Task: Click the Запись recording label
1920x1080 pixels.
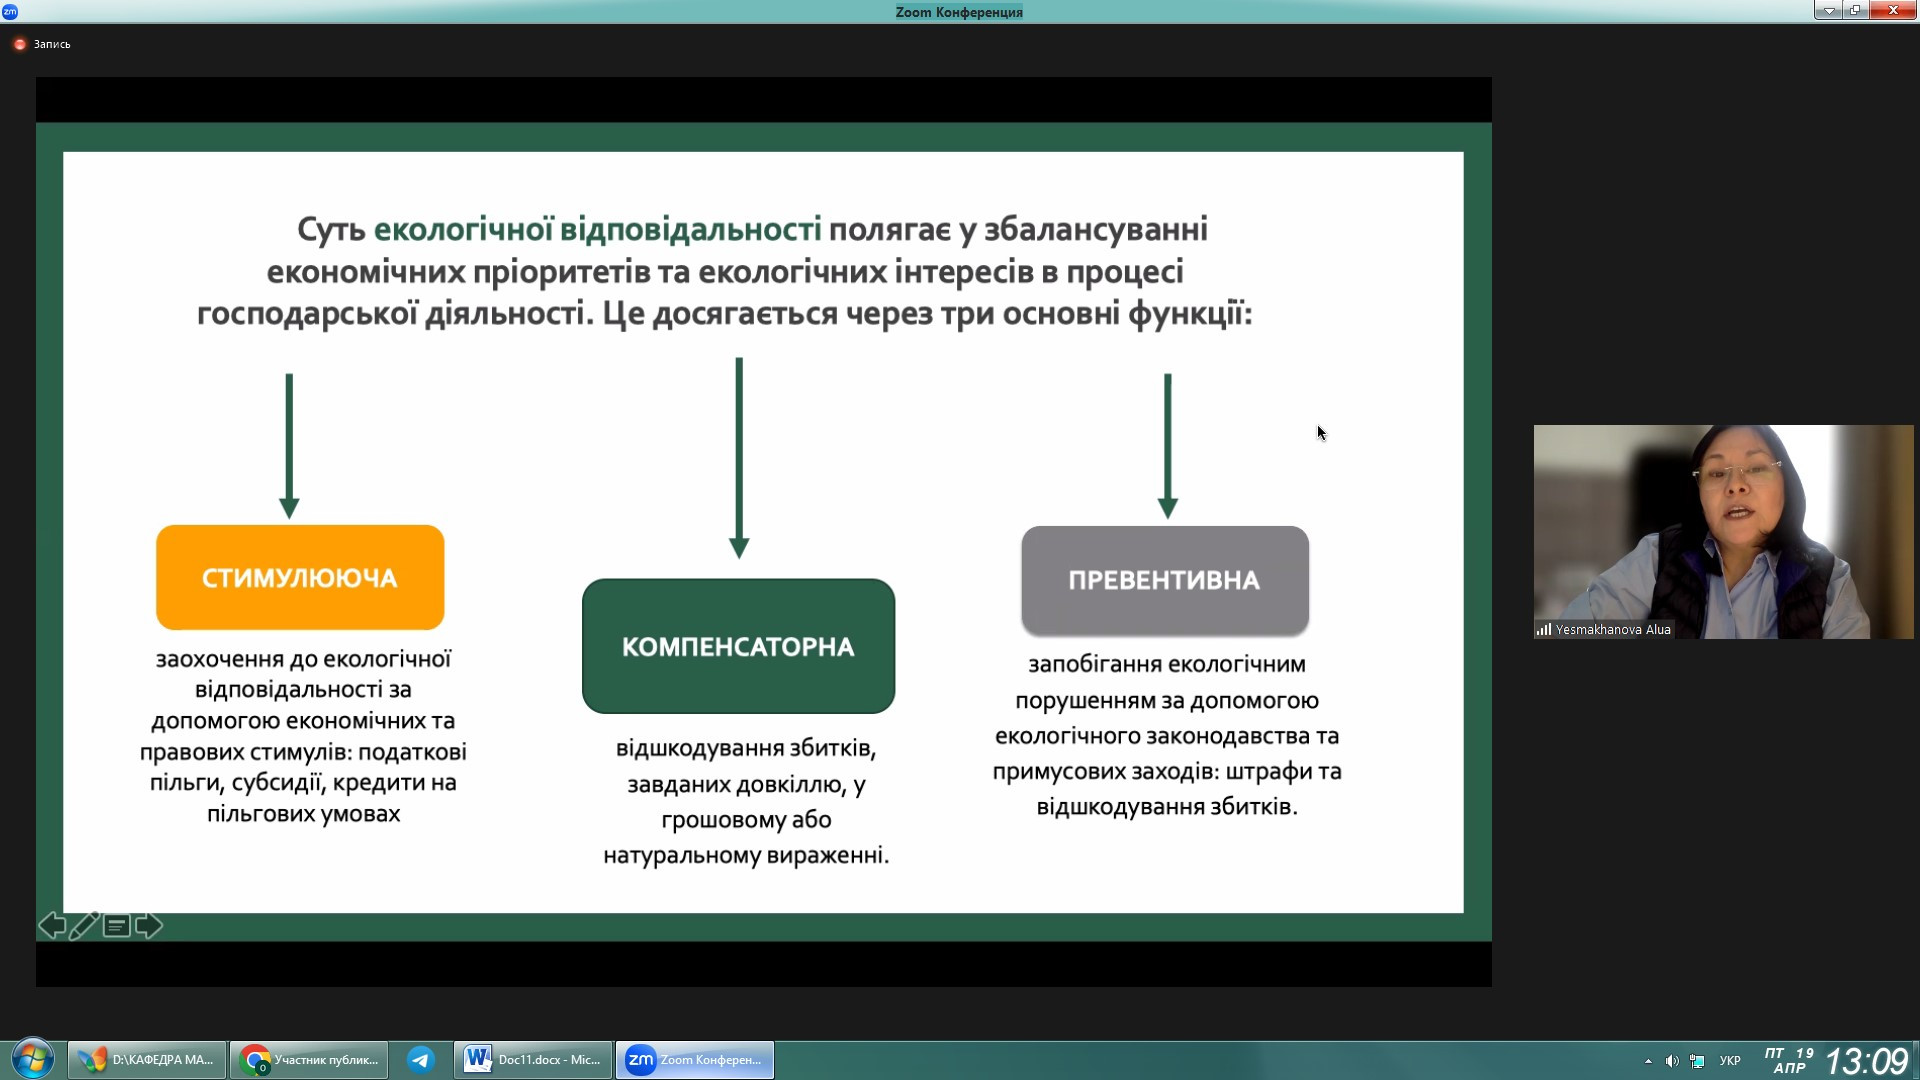Action: (x=52, y=44)
